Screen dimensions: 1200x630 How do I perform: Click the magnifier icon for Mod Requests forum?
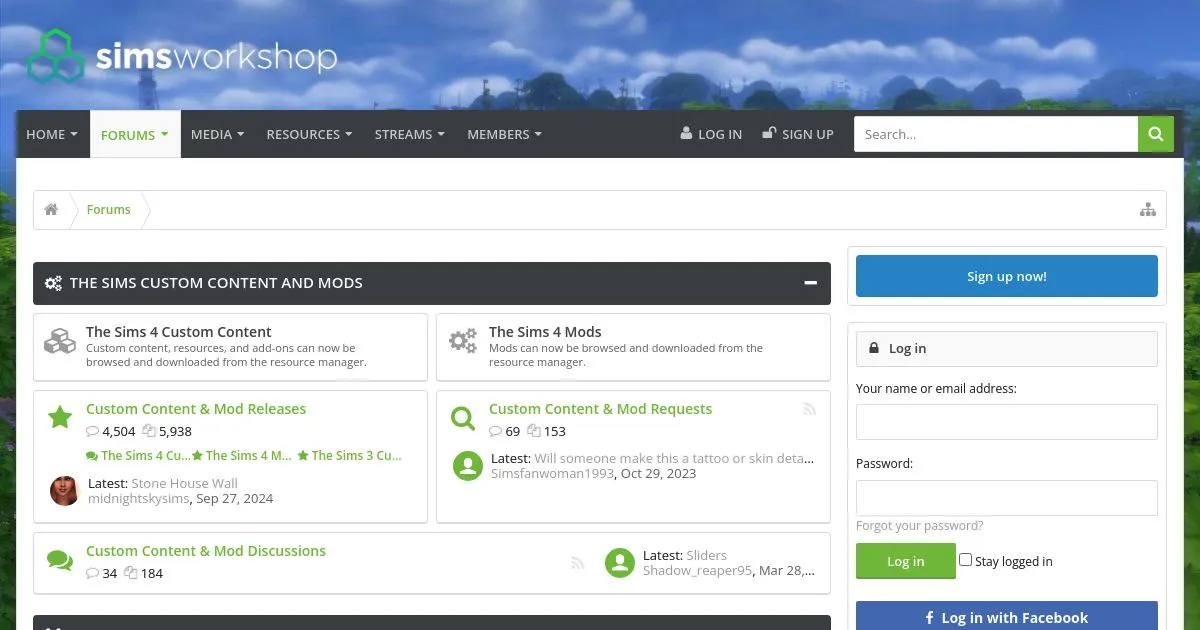point(463,418)
